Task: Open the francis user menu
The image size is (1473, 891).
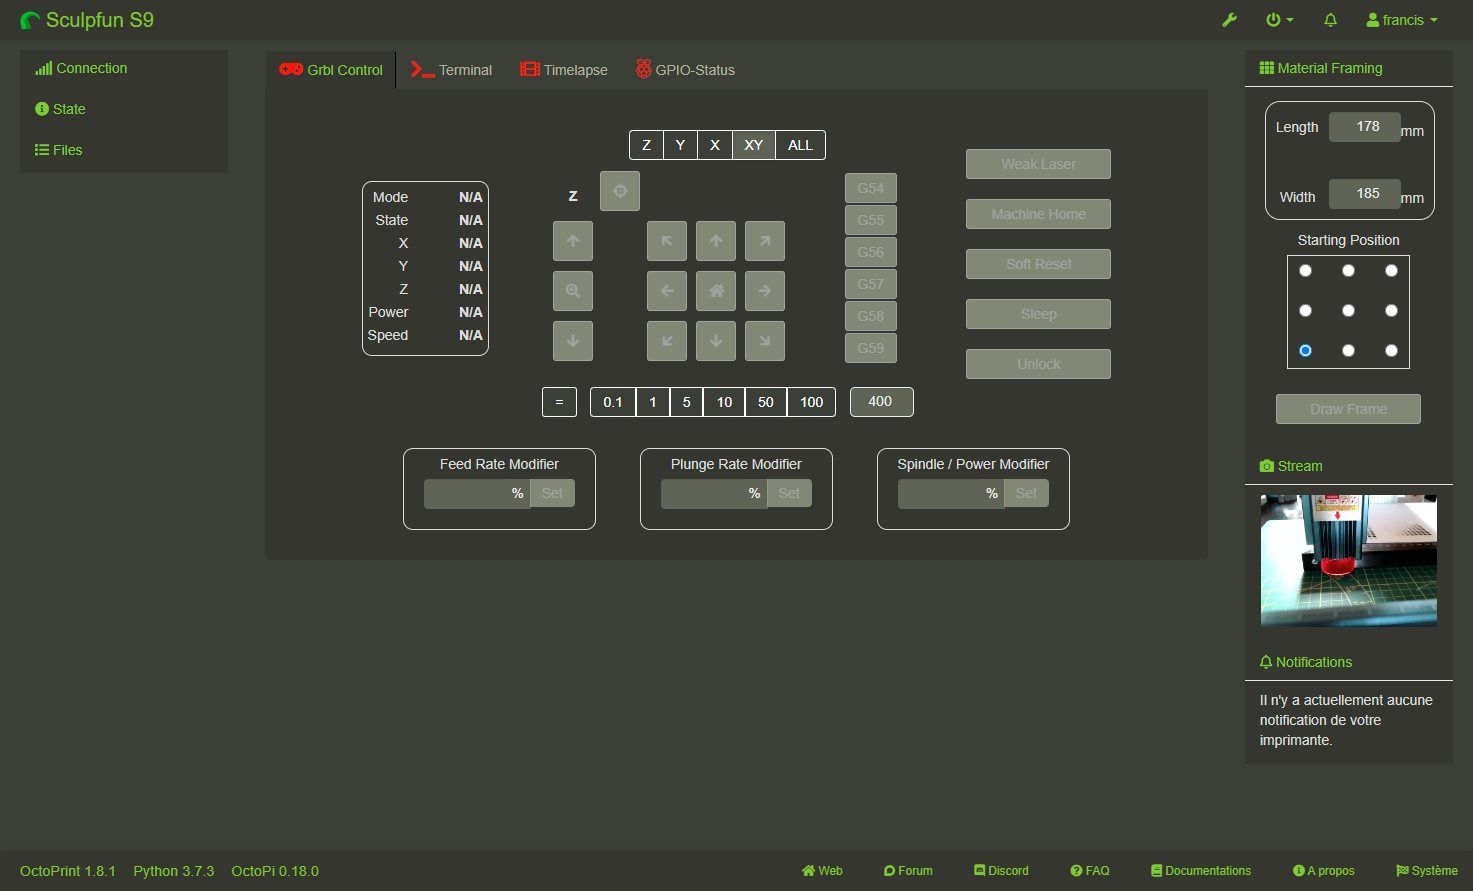Action: pyautogui.click(x=1402, y=20)
